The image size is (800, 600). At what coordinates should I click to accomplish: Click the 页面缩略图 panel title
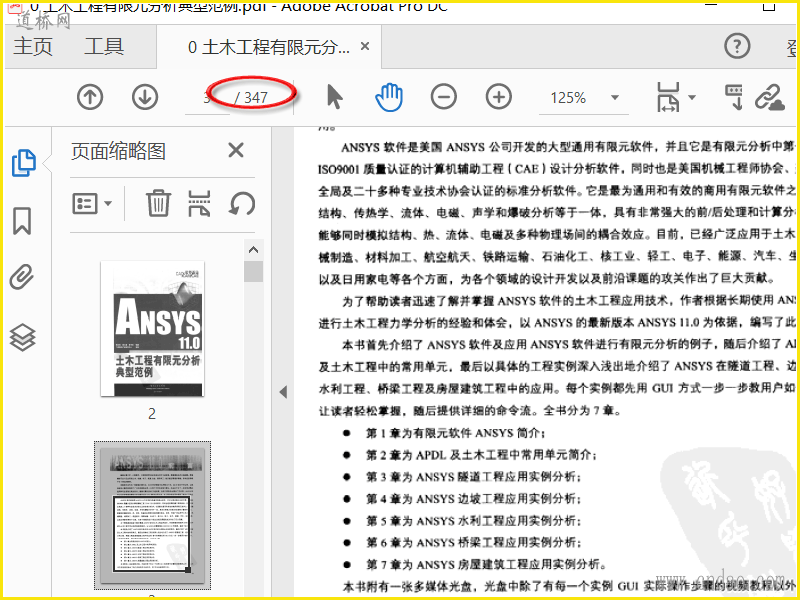pyautogui.click(x=118, y=151)
